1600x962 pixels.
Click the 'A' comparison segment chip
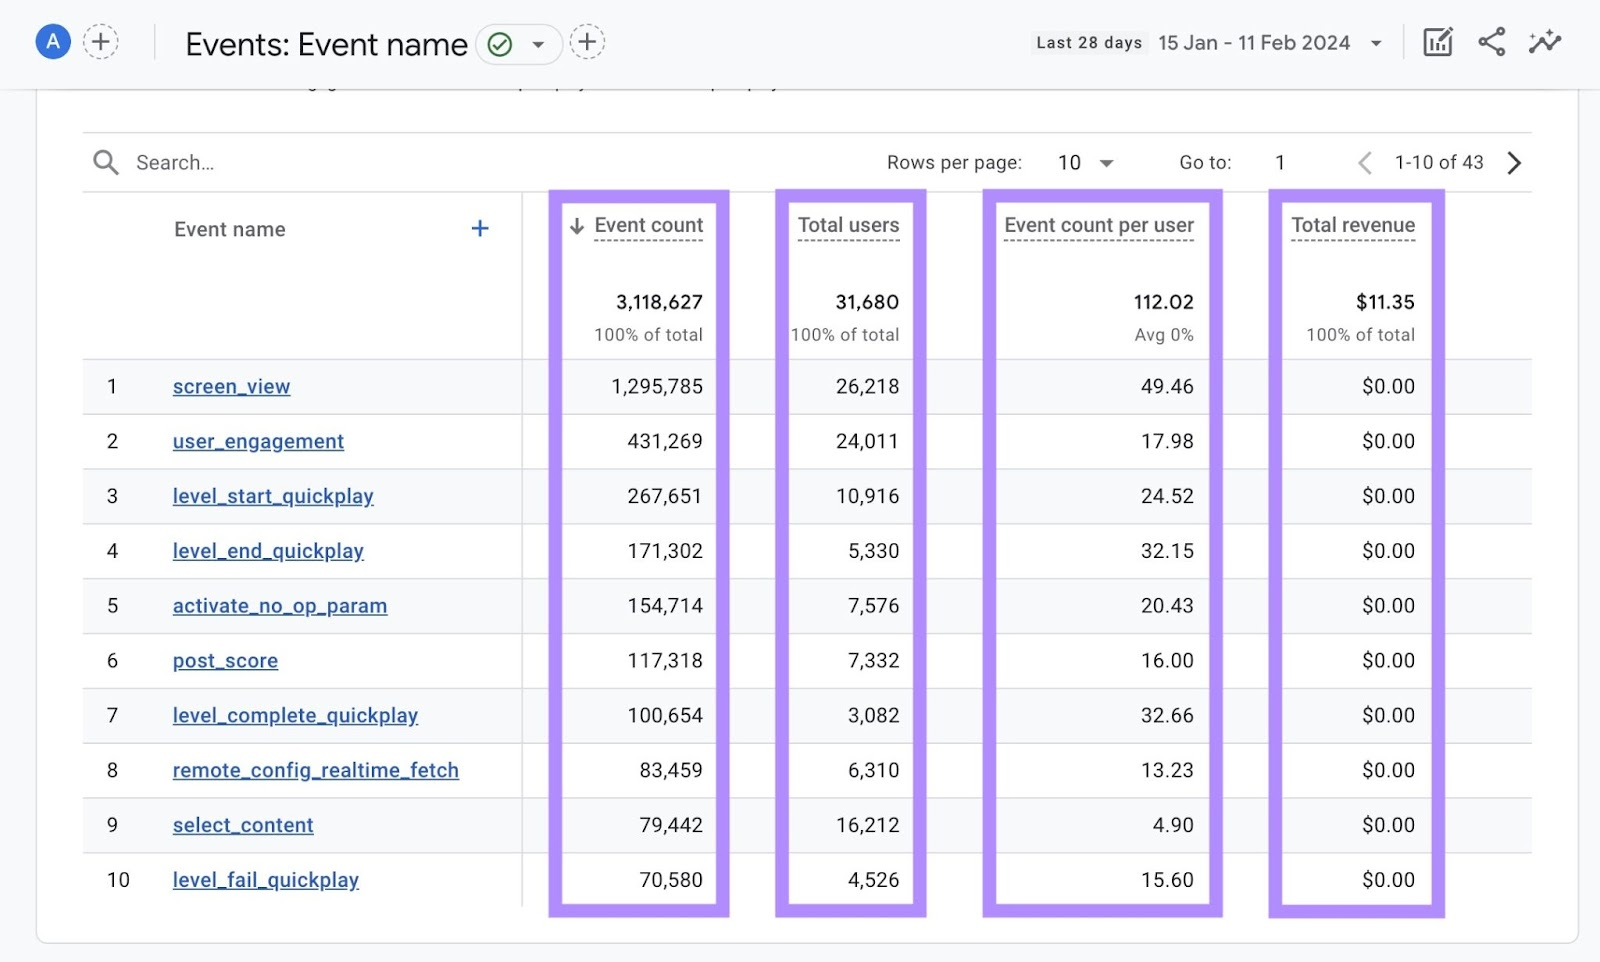52,42
